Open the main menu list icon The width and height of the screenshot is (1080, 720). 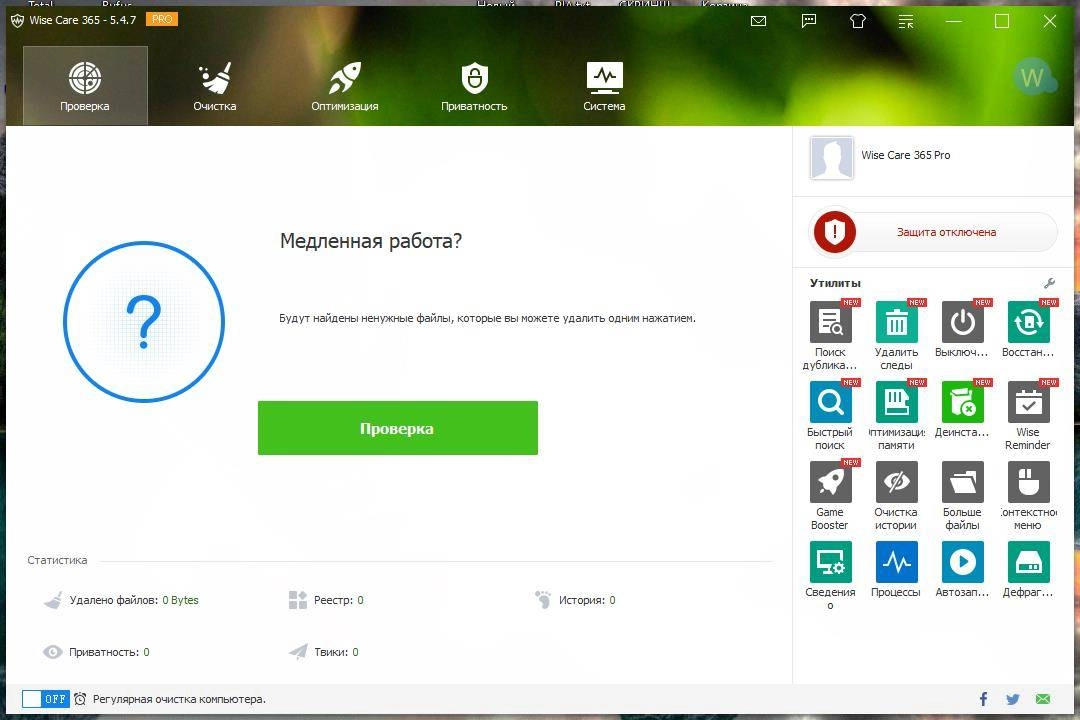click(906, 21)
